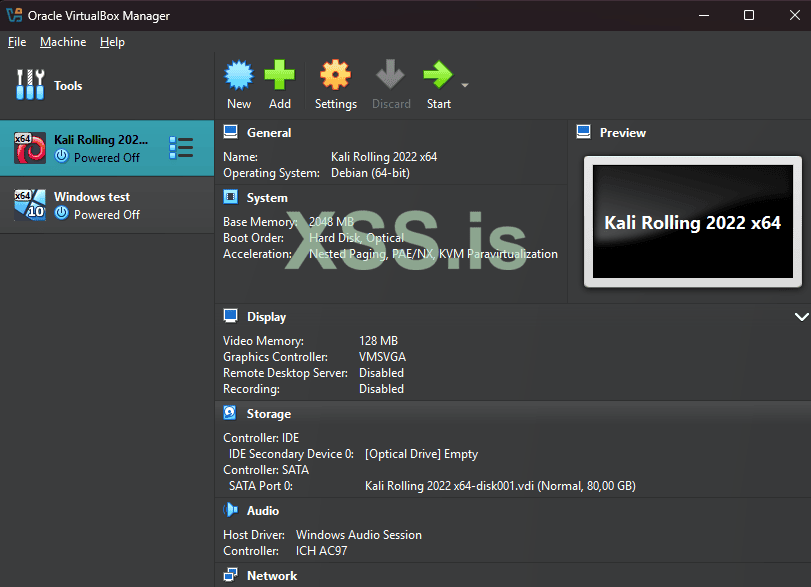Image resolution: width=811 pixels, height=587 pixels.
Task: Start the VM with green arrow
Action: point(438,74)
